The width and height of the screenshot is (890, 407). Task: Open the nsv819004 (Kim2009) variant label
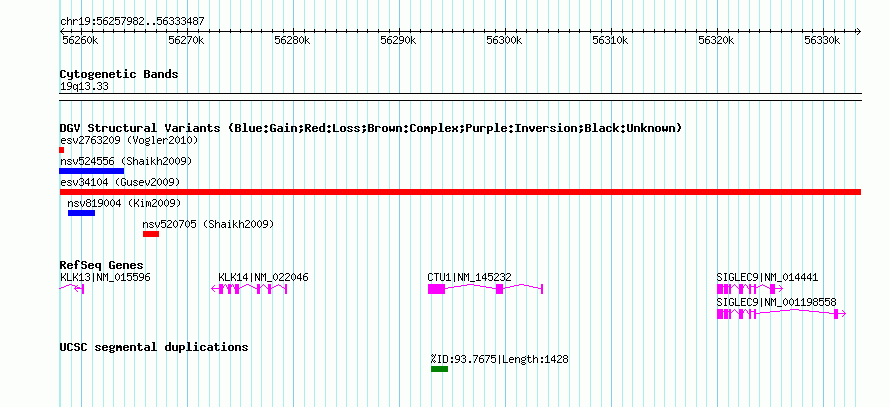[124, 203]
